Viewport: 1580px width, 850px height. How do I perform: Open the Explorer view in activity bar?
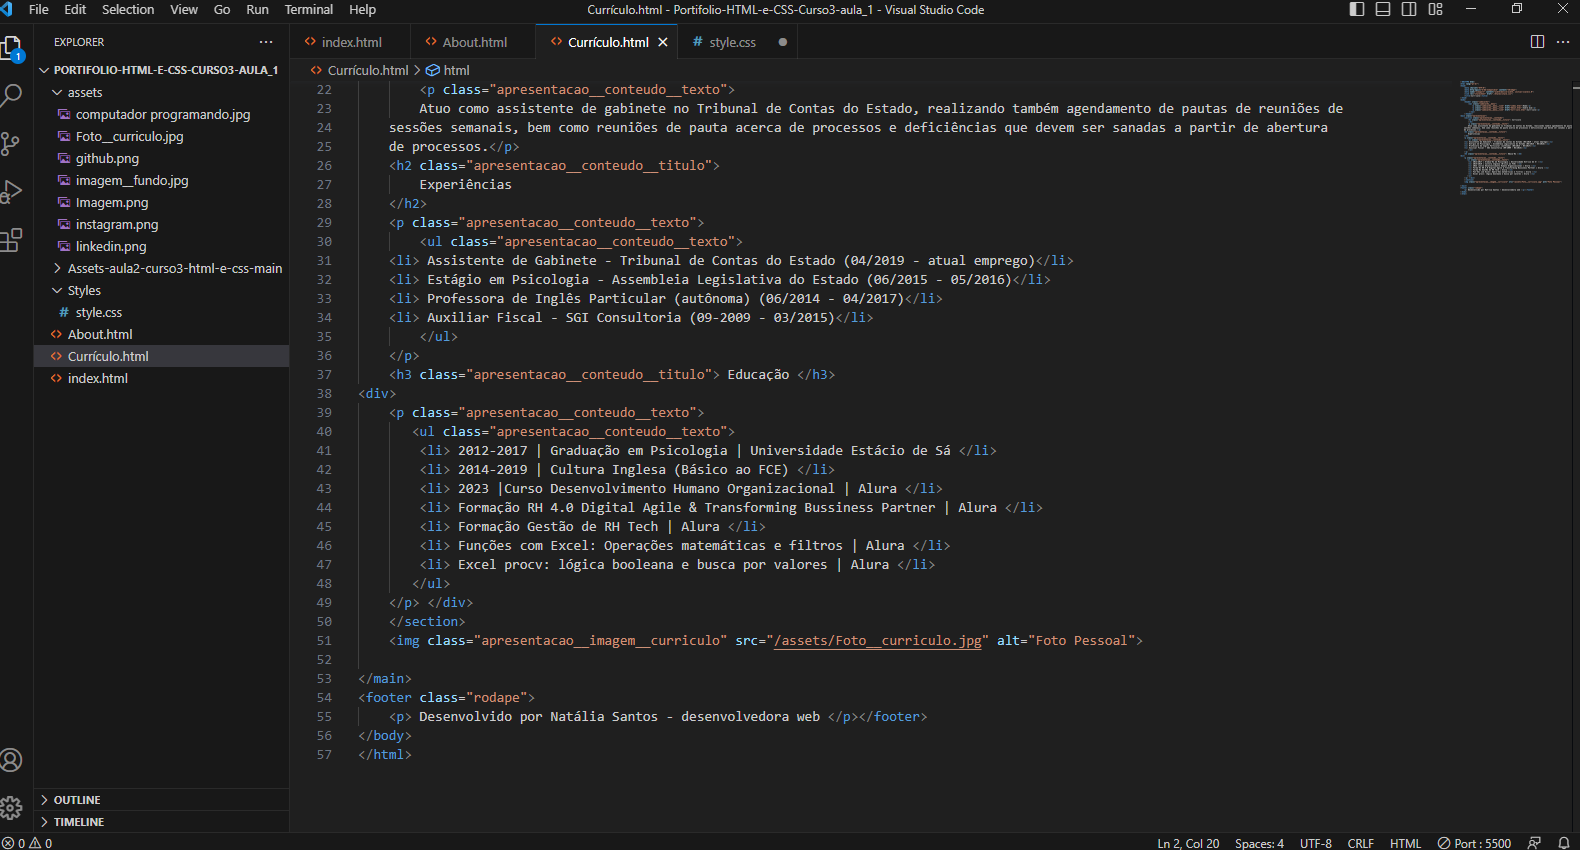point(12,48)
